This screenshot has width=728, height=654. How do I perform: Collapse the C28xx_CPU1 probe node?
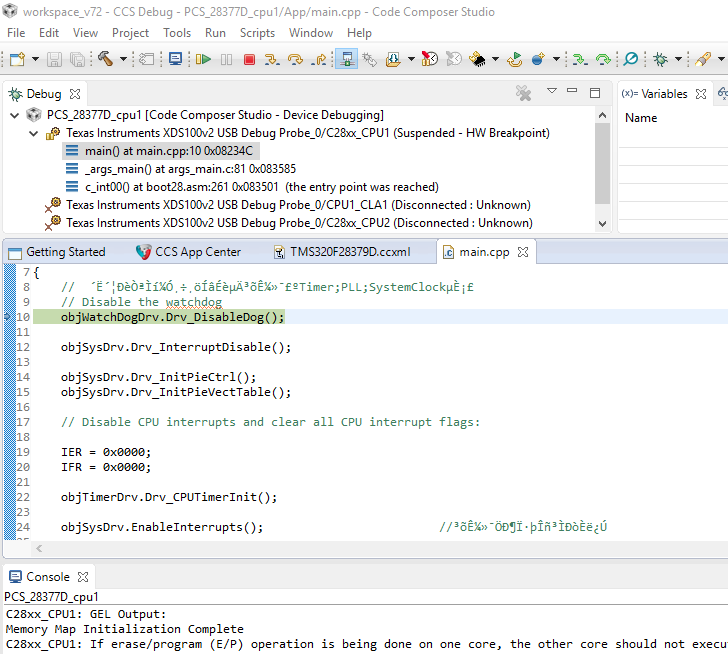click(x=33, y=133)
